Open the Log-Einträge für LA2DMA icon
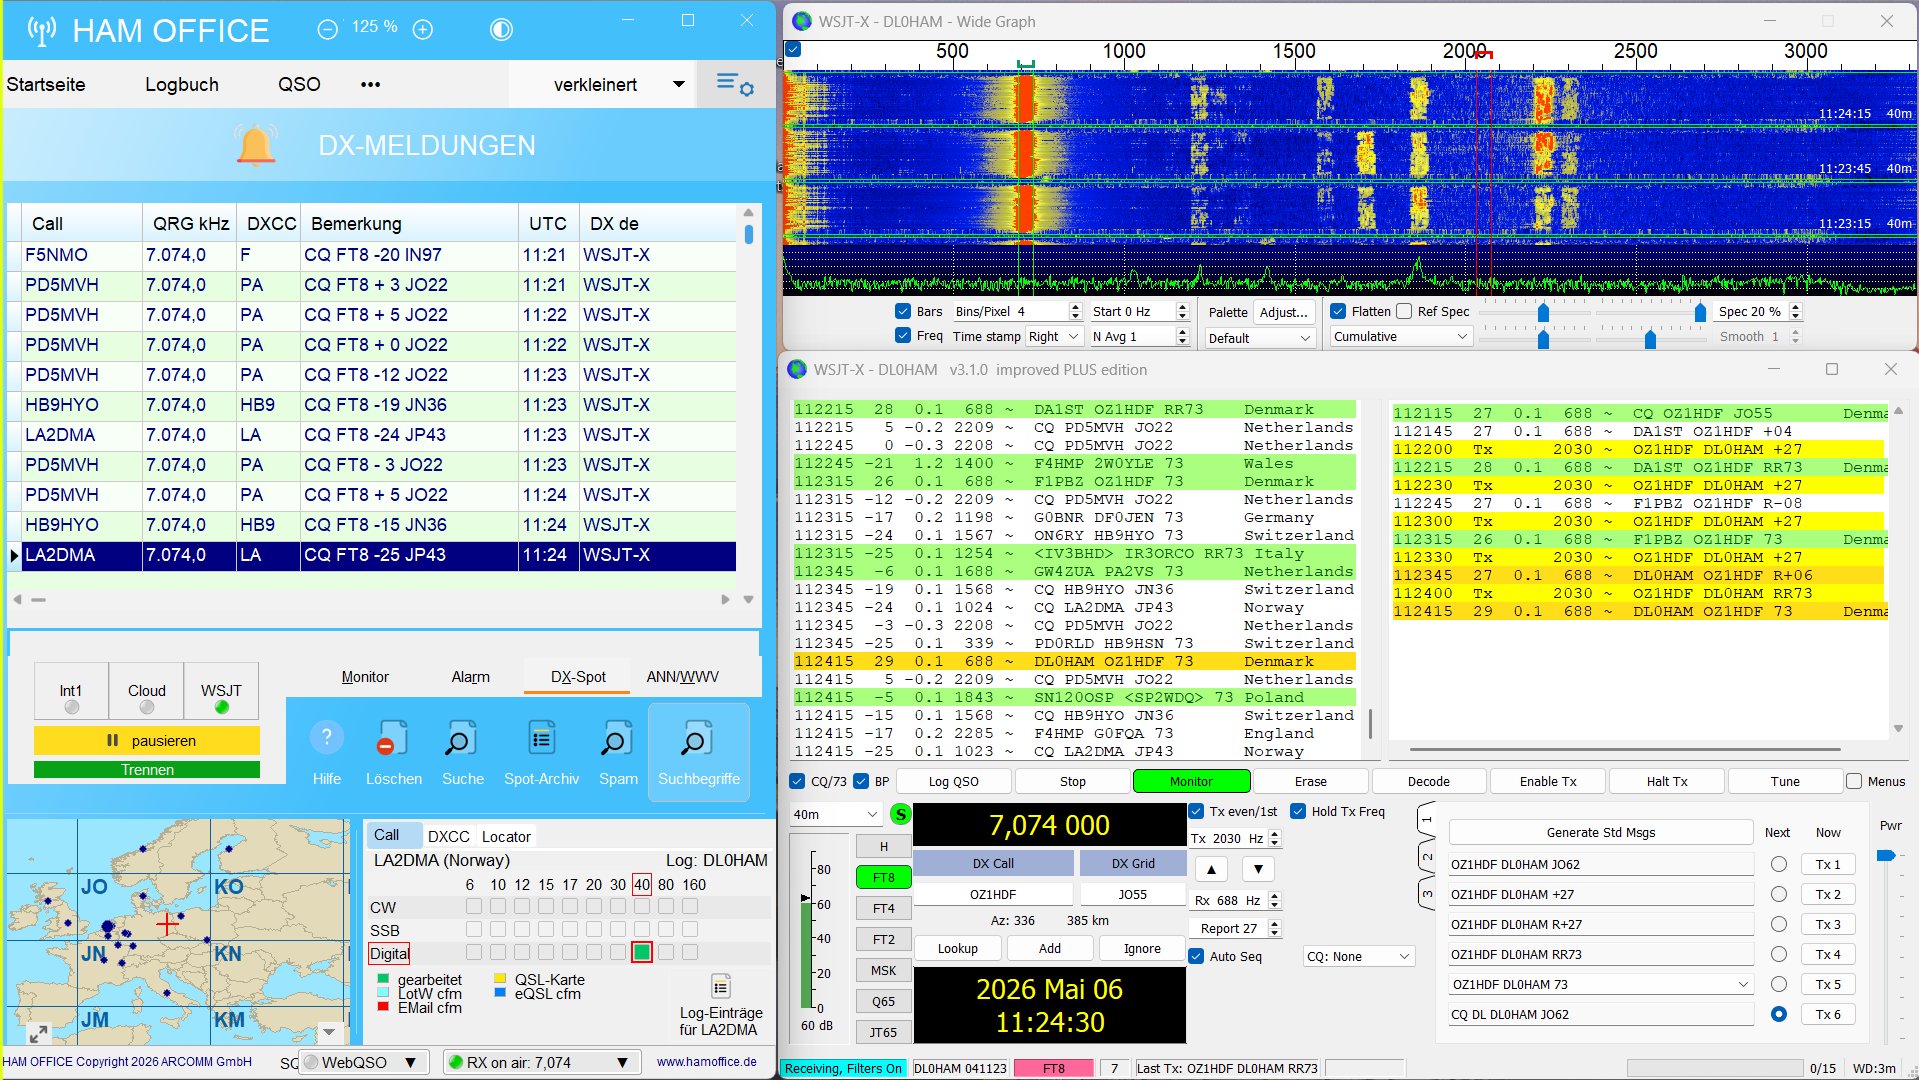 tap(720, 986)
